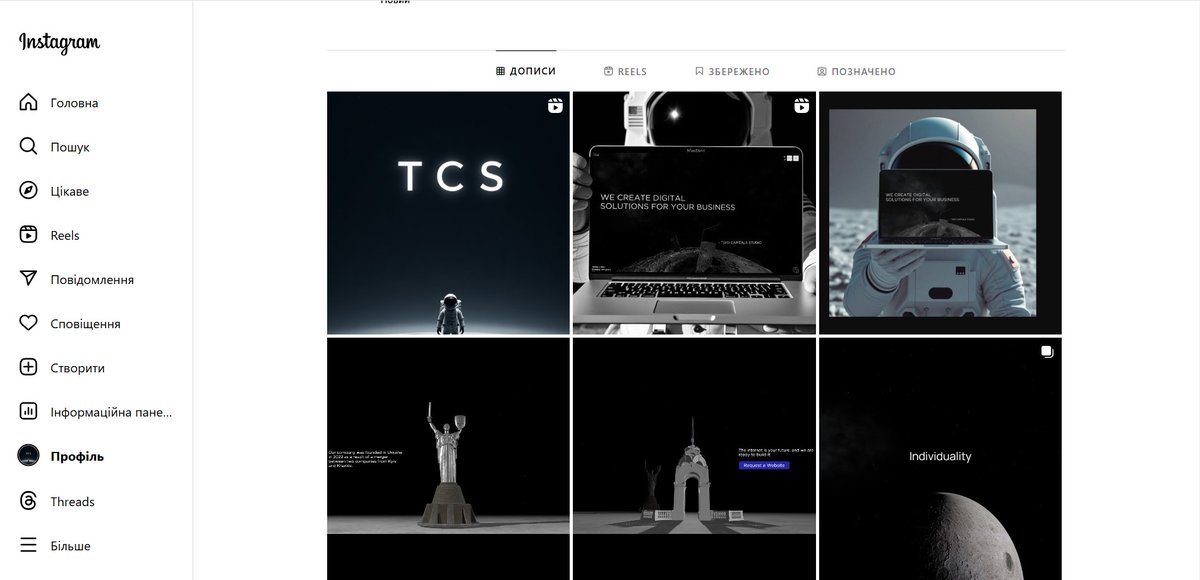Switch to the REELS tab
The height and width of the screenshot is (580, 1200).
coord(625,72)
